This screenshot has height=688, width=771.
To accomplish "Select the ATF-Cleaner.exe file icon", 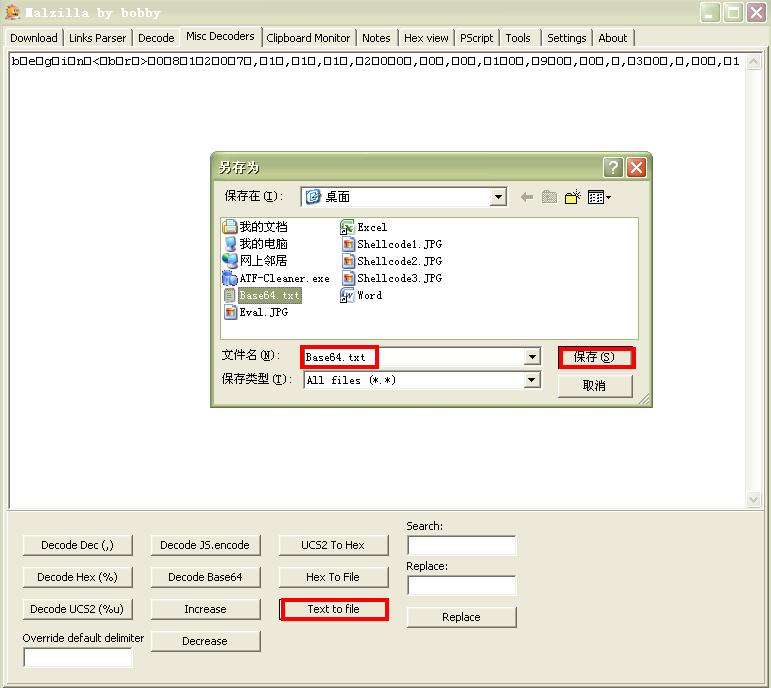I will [x=230, y=278].
